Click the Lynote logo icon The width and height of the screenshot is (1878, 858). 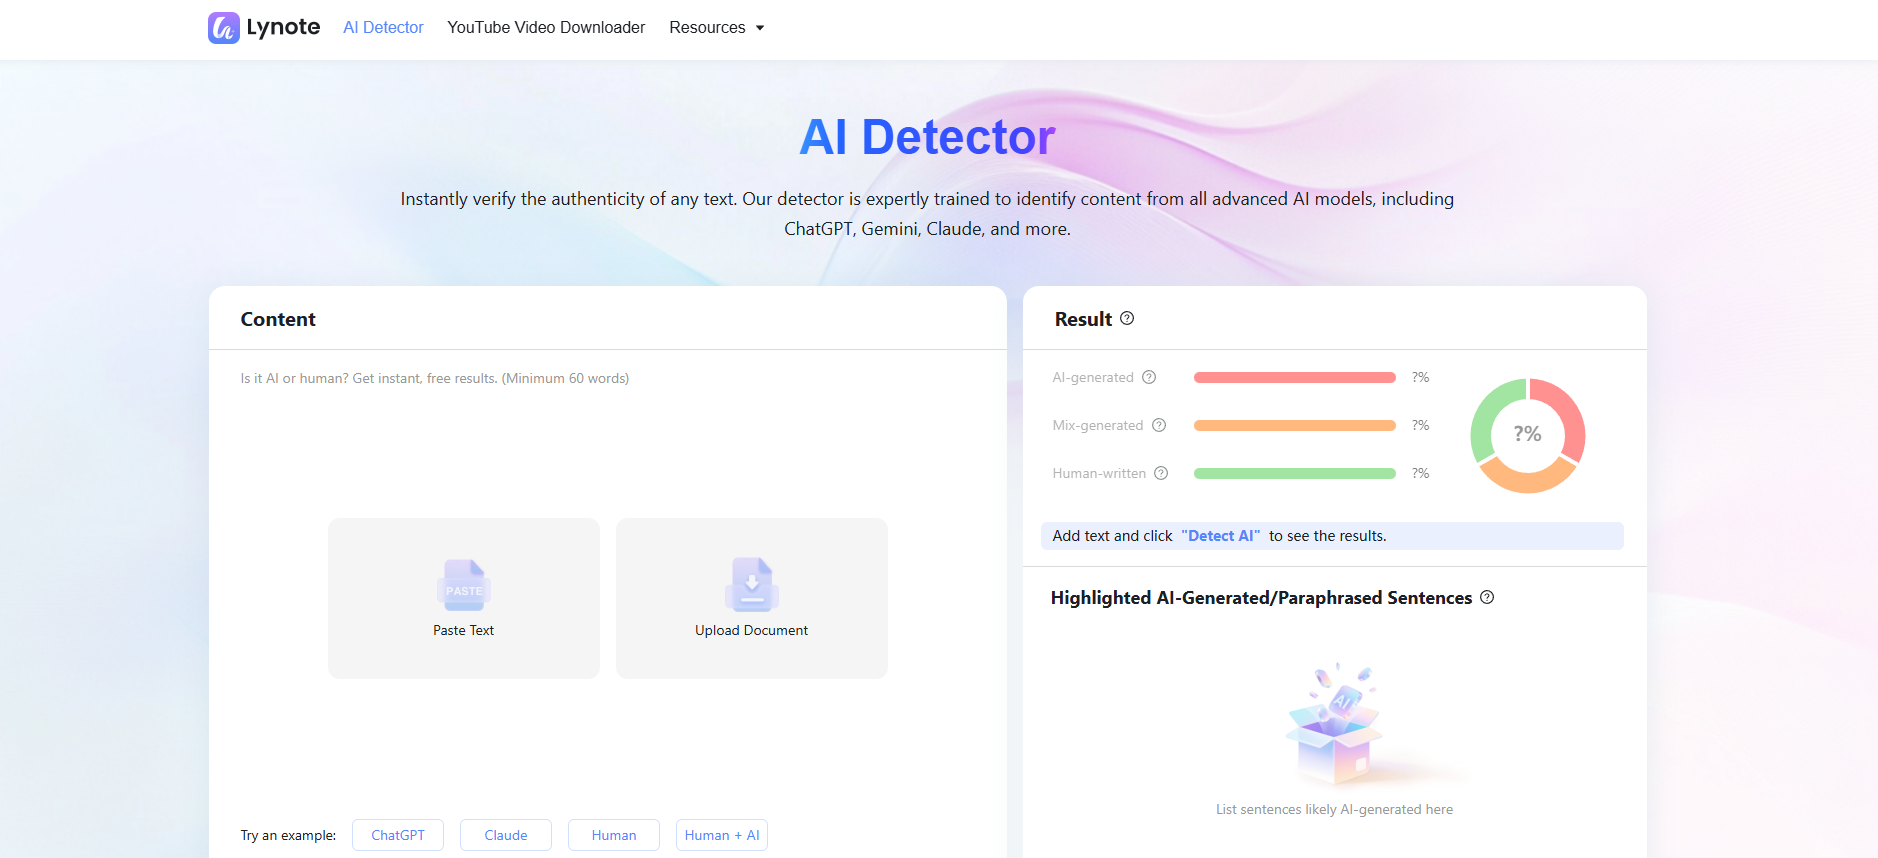tap(223, 28)
